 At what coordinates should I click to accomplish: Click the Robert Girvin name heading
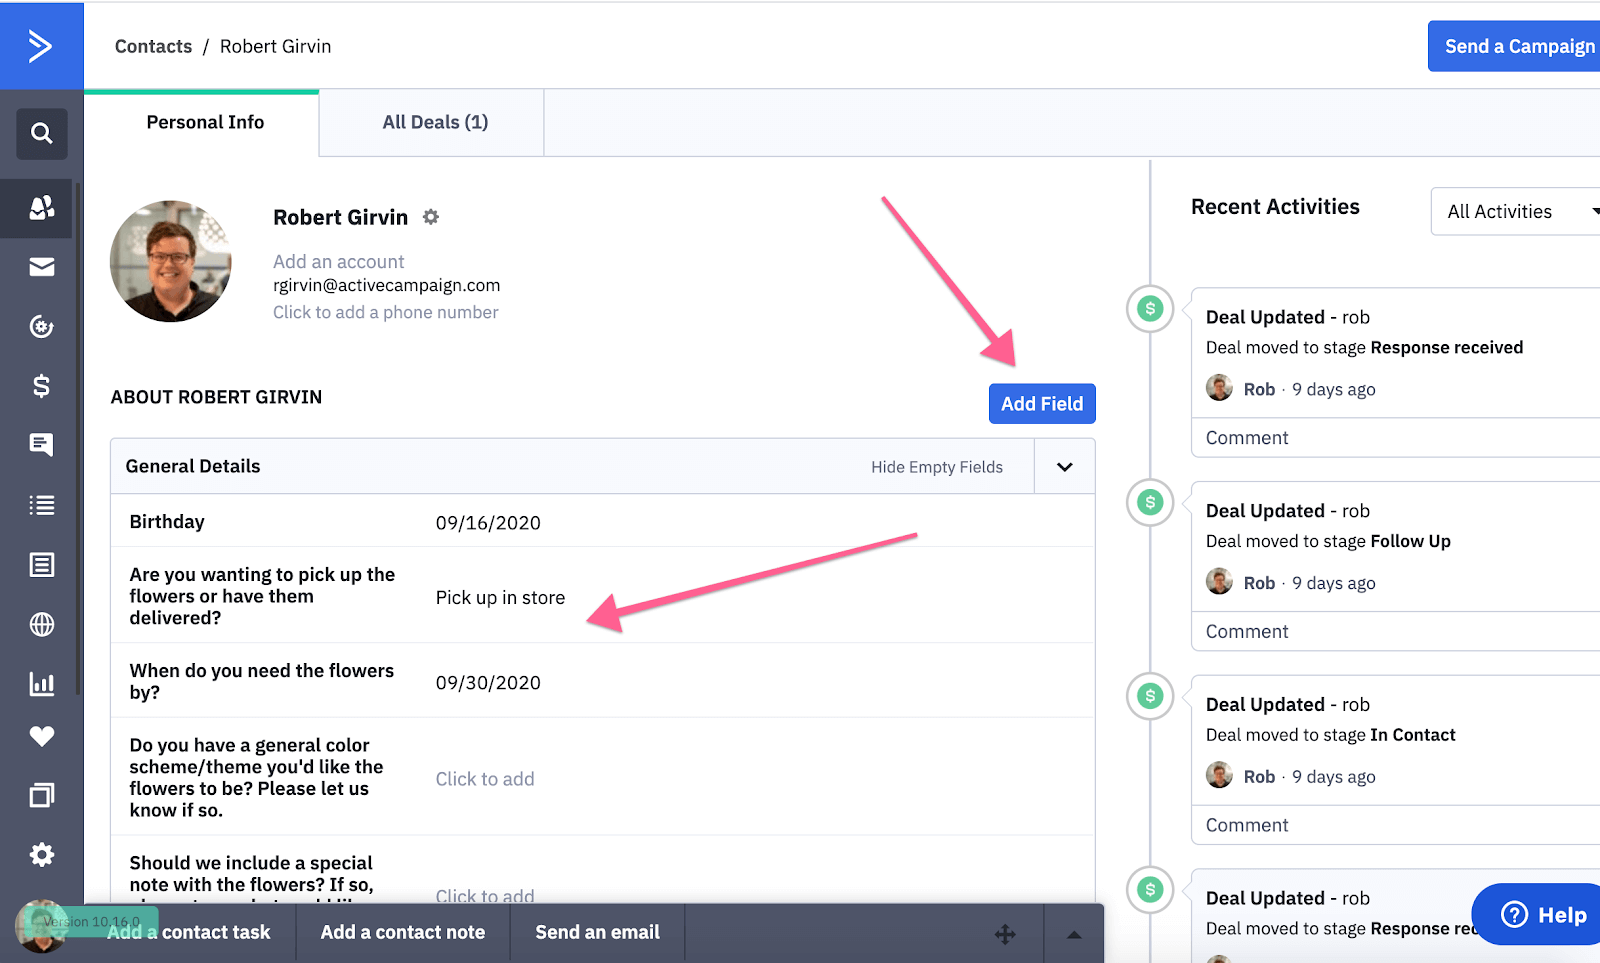click(341, 217)
